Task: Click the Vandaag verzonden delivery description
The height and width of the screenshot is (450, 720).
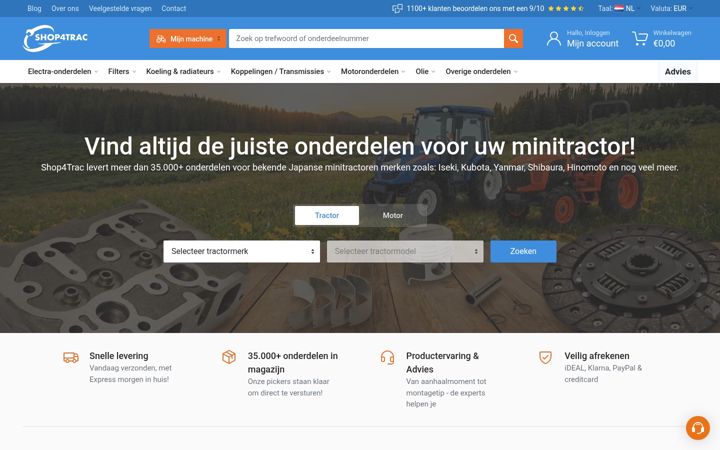Action: coord(130,374)
